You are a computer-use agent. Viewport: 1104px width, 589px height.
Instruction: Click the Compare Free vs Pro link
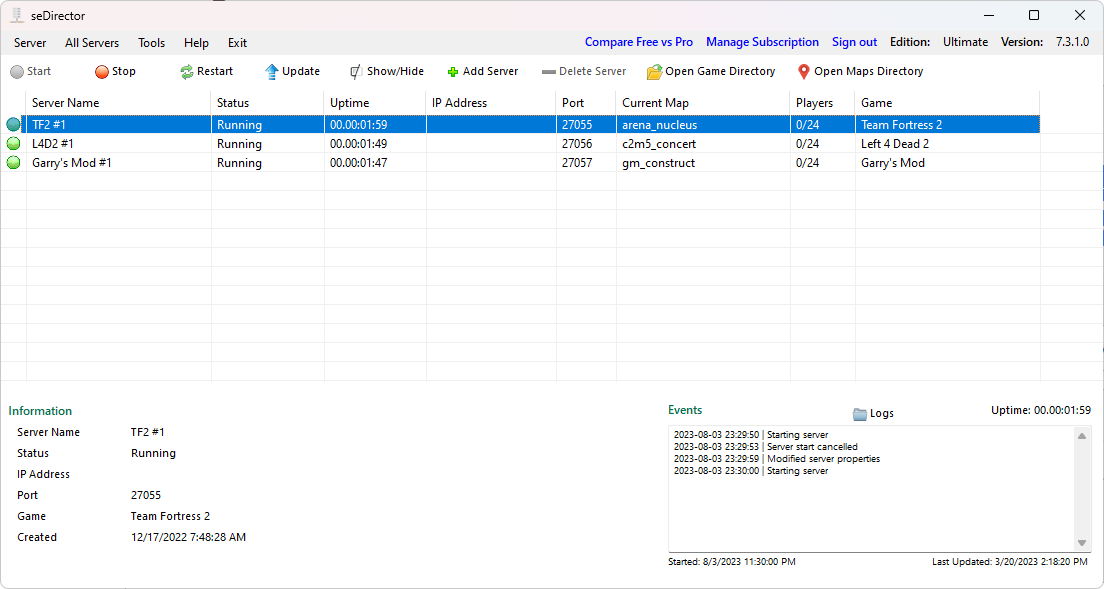coord(638,42)
